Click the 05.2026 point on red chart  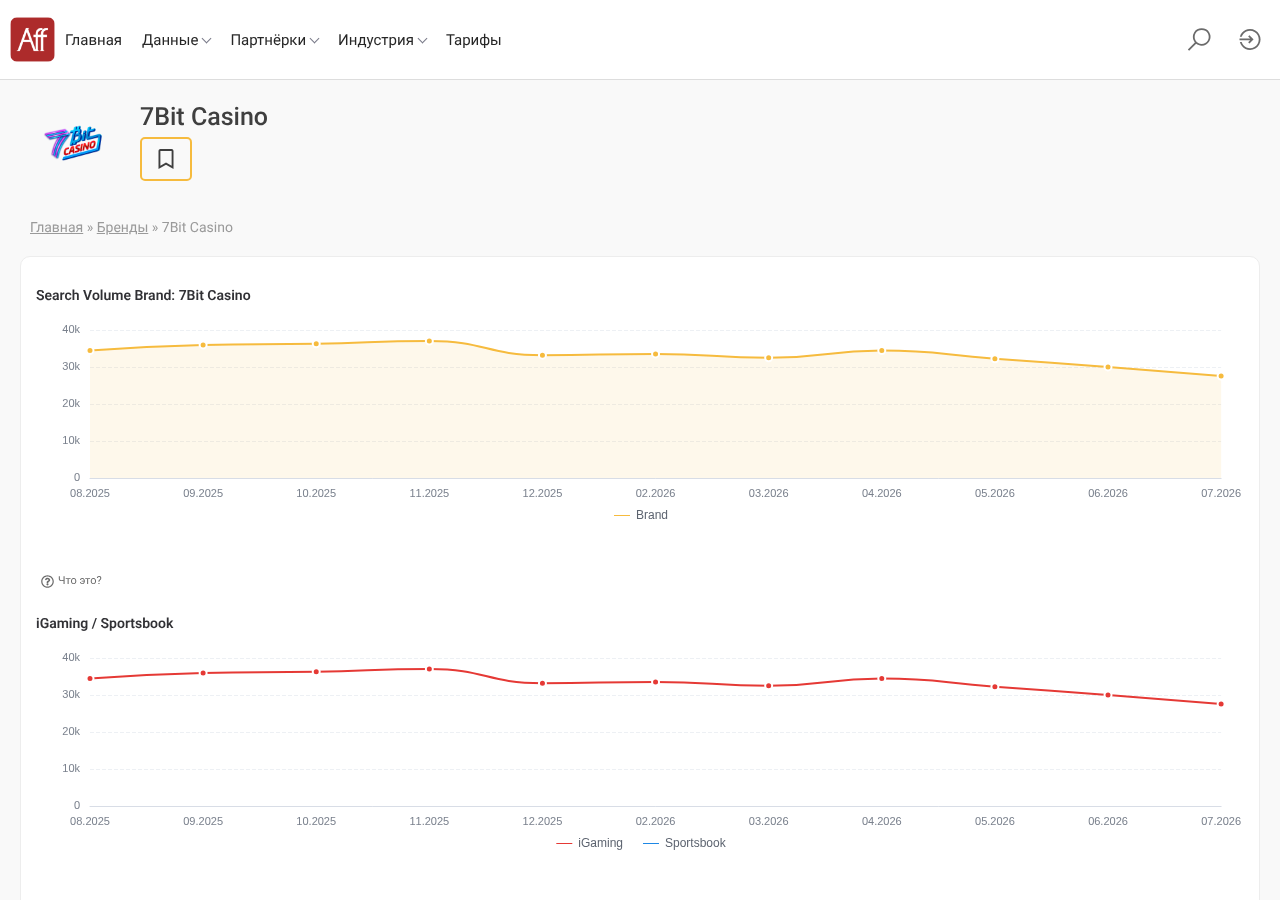click(995, 687)
